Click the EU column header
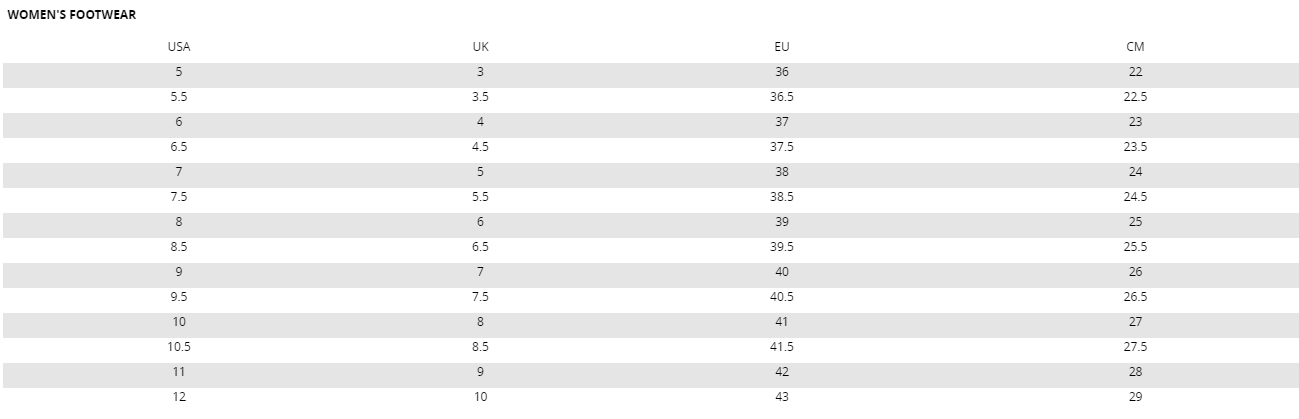This screenshot has width=1299, height=419. (782, 47)
